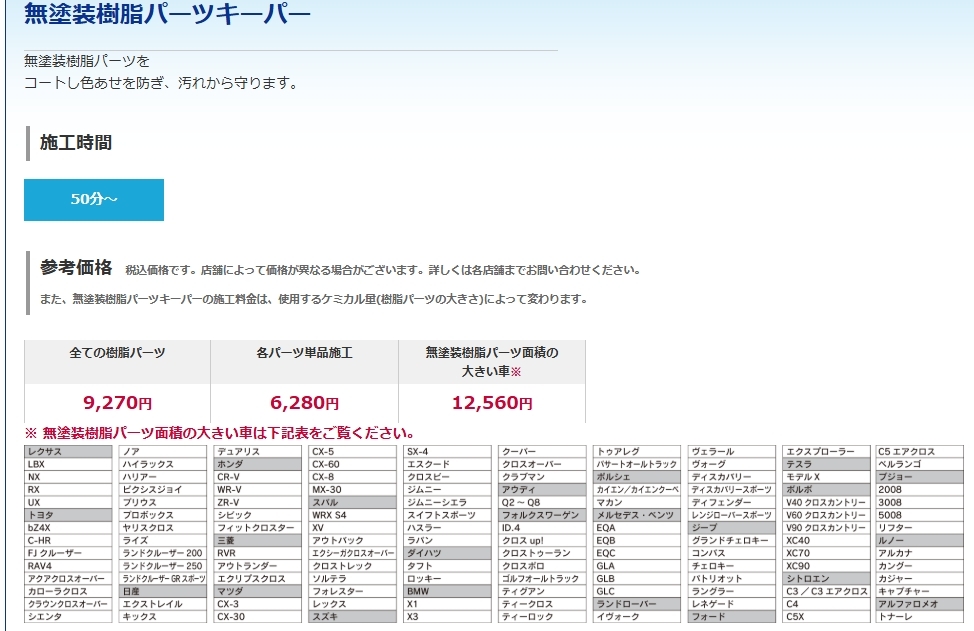Select the 各パーツ単品施工 column header
Screen dimensions: 974x631
click(x=304, y=353)
